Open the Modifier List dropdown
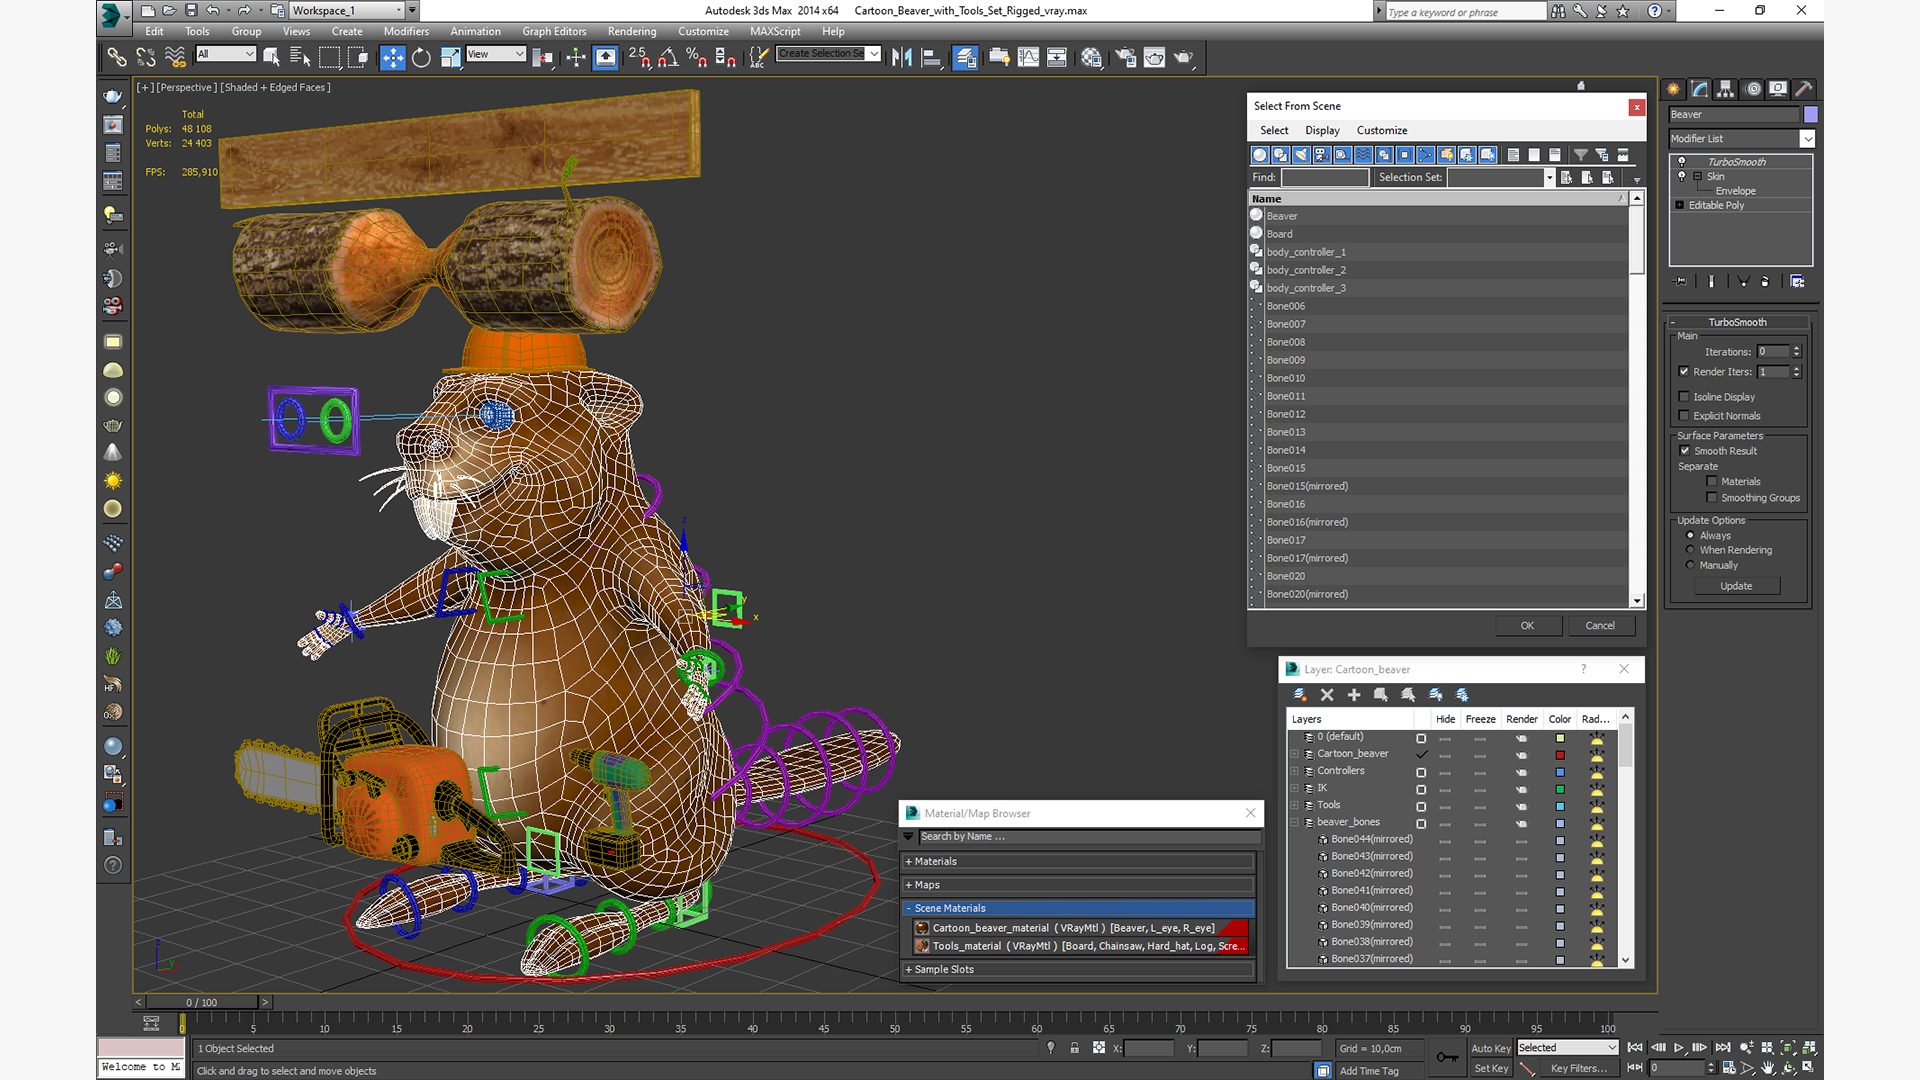This screenshot has height=1080, width=1920. (x=1807, y=139)
